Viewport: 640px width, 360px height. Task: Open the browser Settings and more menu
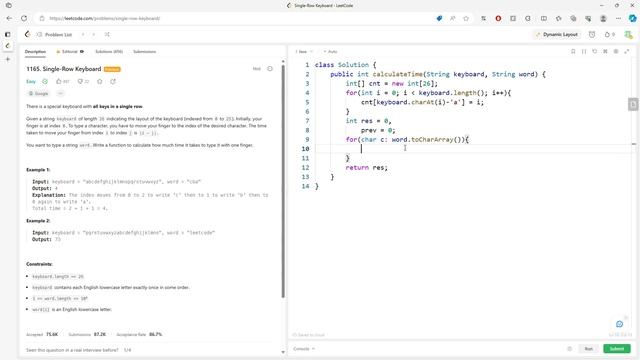pyautogui.click(x=618, y=18)
